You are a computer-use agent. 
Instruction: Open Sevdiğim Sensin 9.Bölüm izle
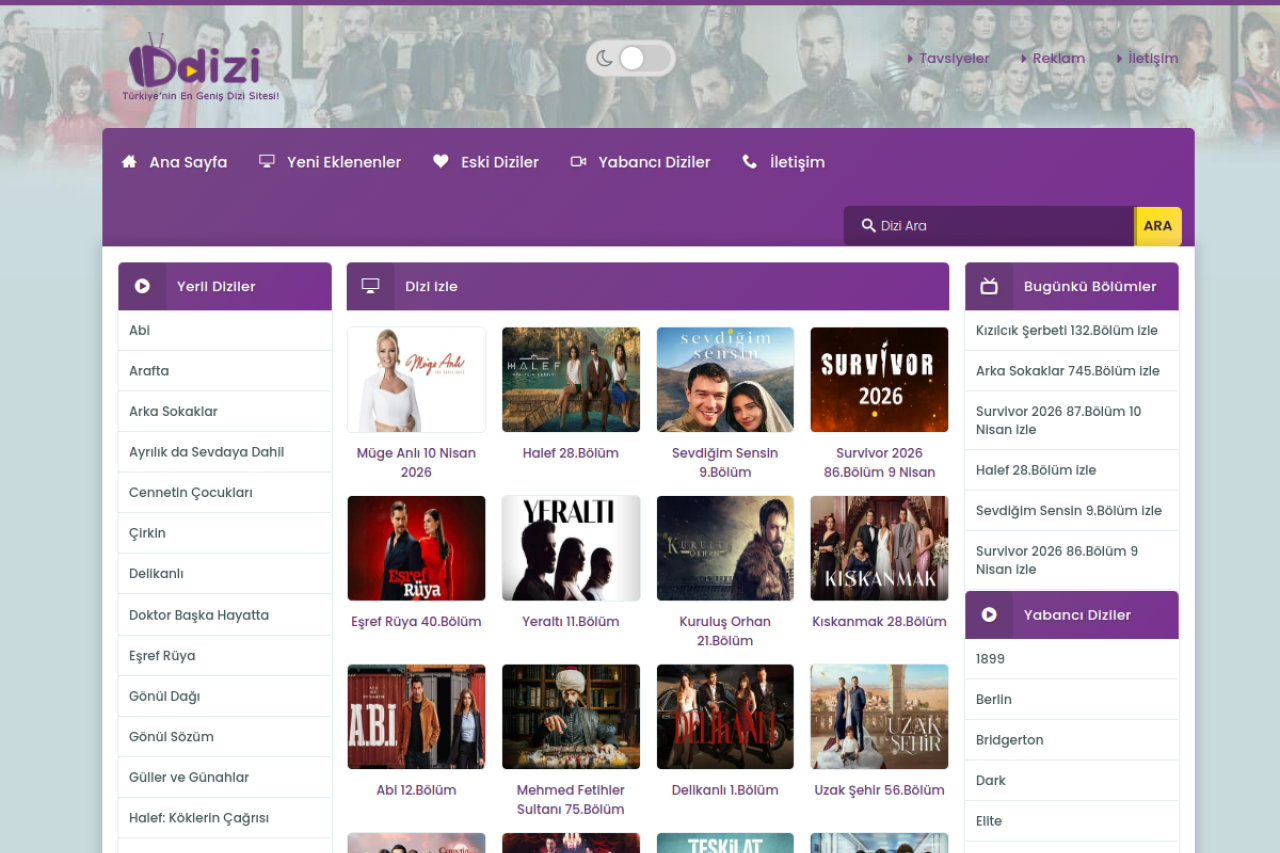[1069, 511]
